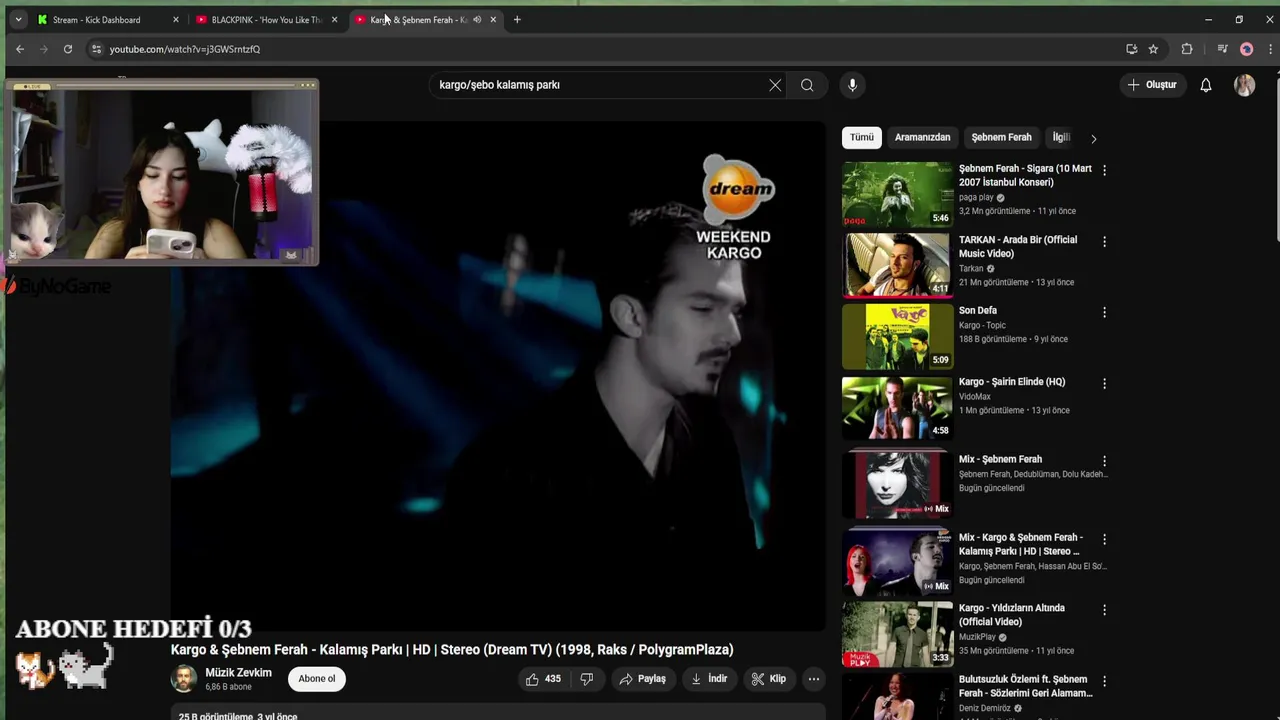1280x720 pixels.
Task: Mute the Kargo & Şebnem Ferah tab audio icon
Action: pos(477,19)
